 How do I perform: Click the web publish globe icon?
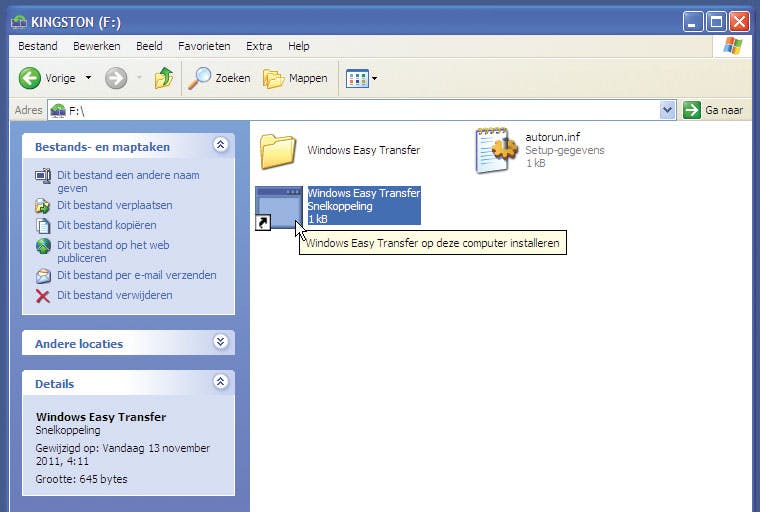[x=43, y=246]
